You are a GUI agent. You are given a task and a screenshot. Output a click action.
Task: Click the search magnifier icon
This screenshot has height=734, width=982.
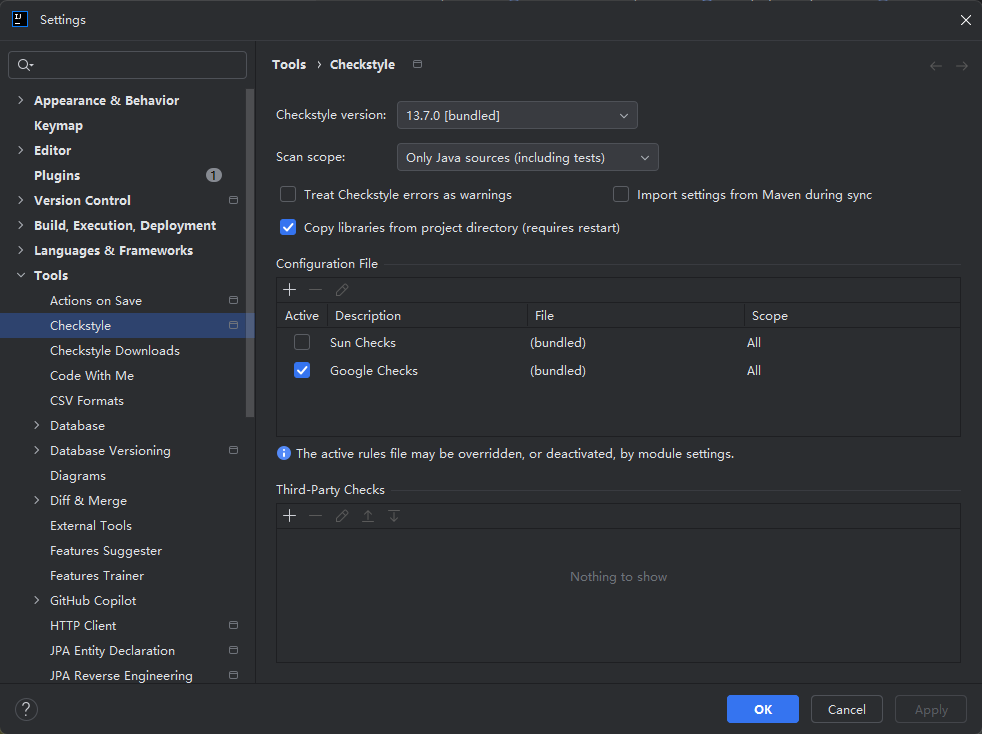point(24,65)
